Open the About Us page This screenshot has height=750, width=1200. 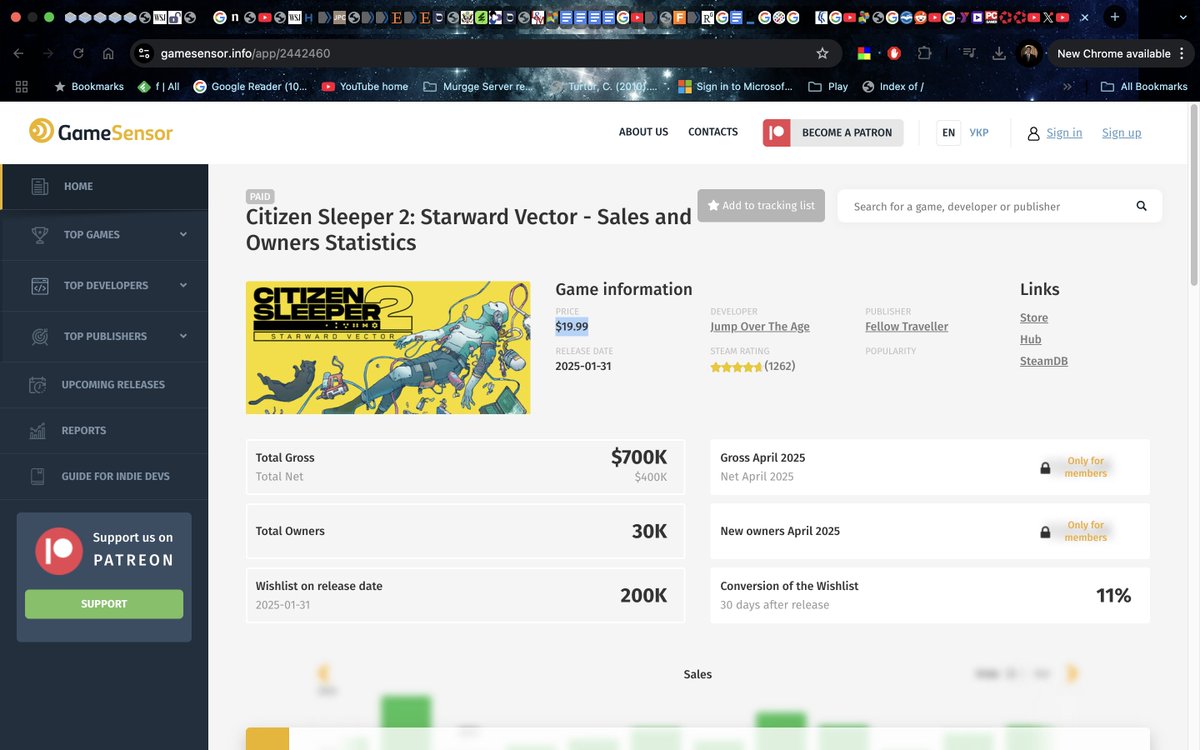pos(643,132)
